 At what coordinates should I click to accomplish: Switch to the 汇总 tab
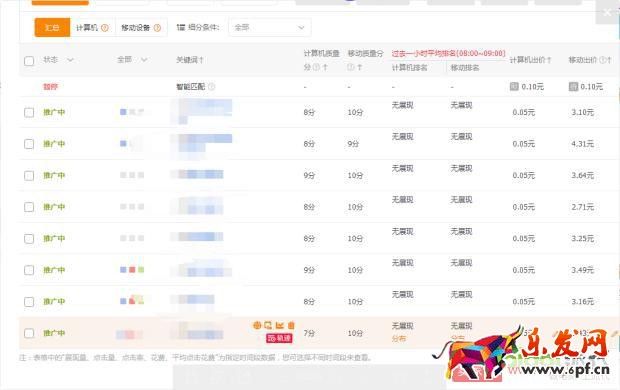(x=52, y=27)
